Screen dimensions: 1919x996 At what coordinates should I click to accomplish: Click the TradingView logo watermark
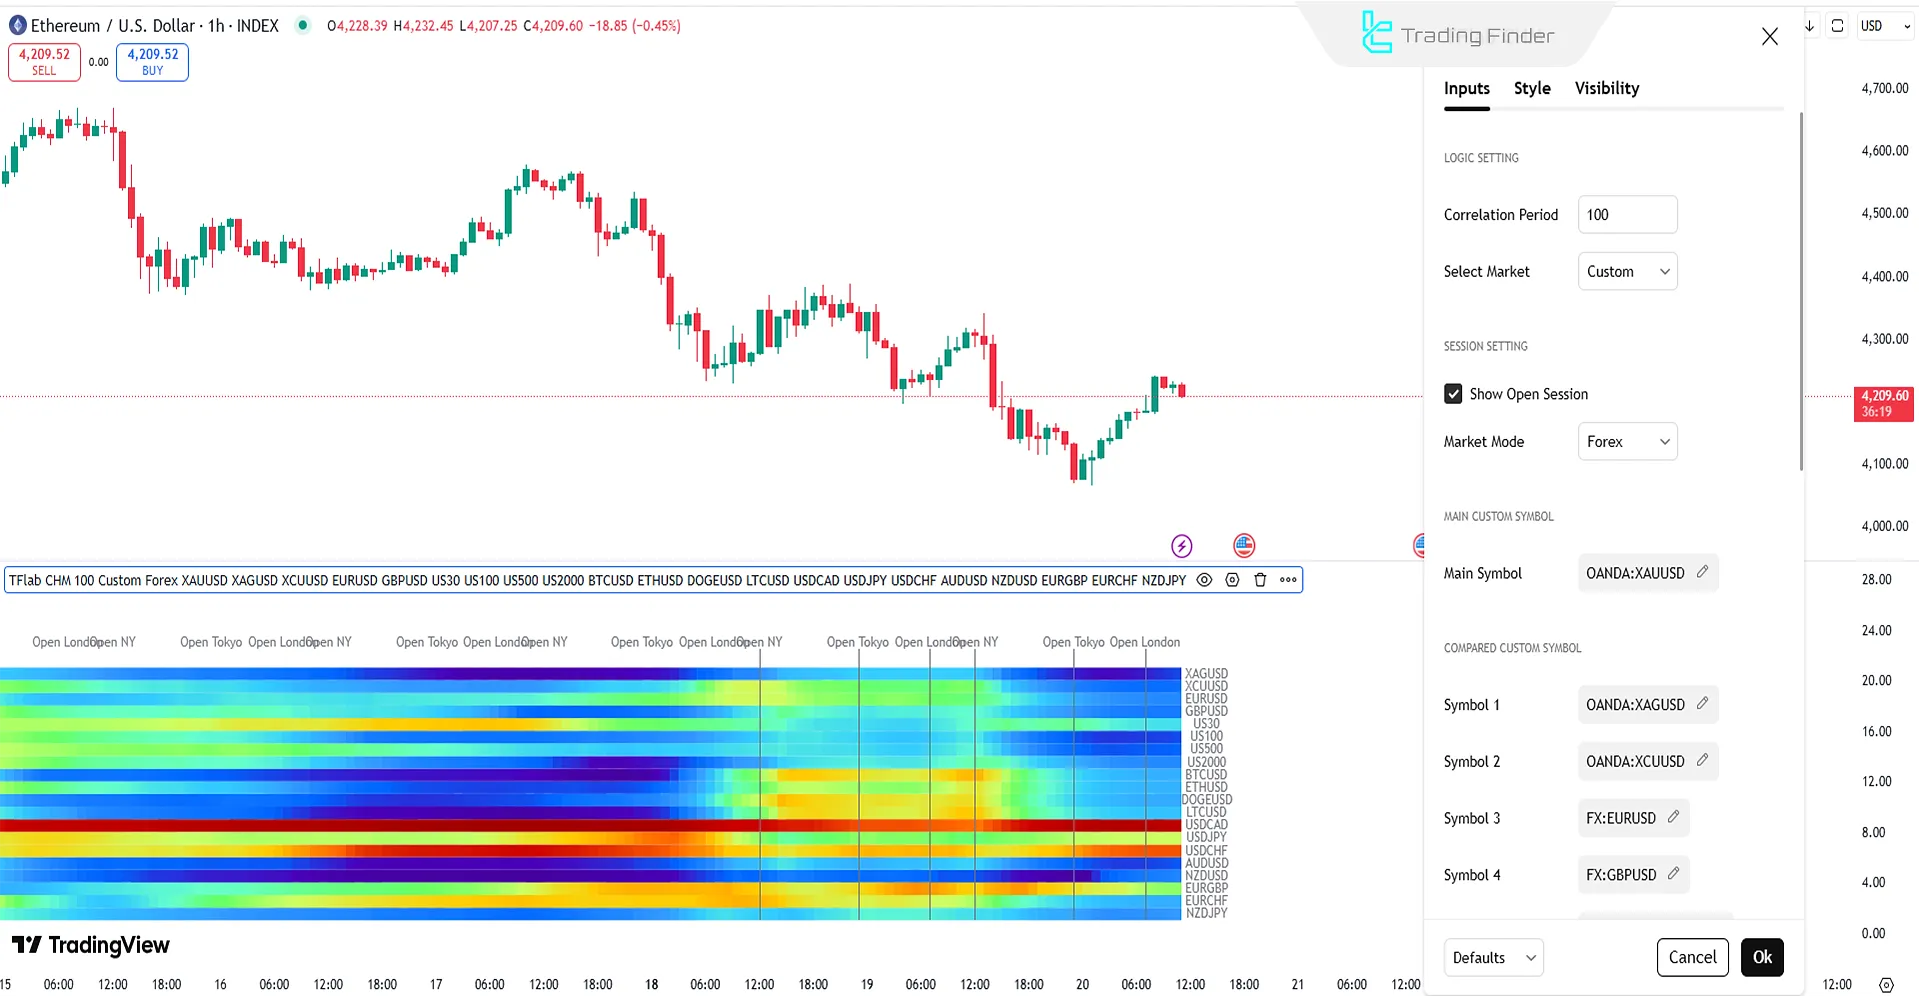[x=91, y=945]
